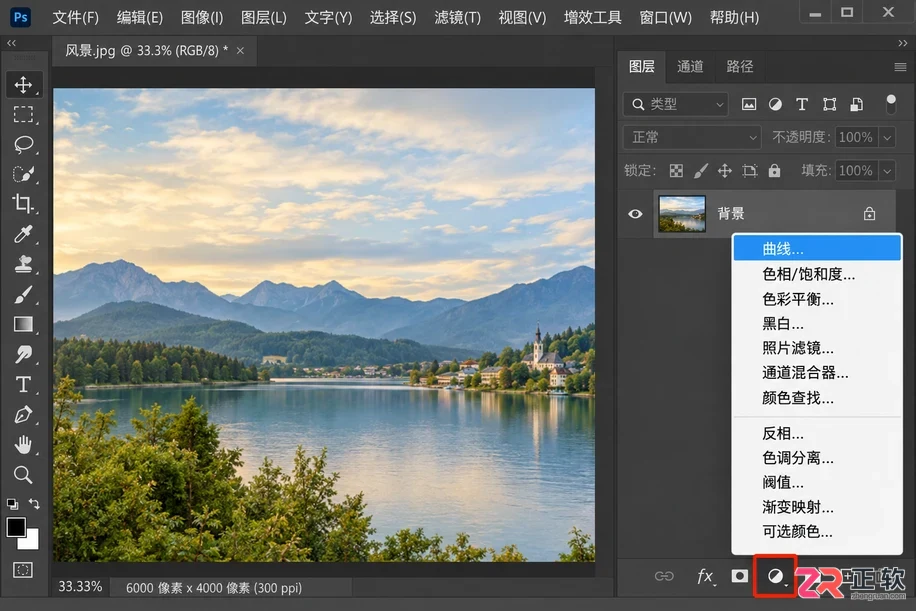Click the opacity 100% input field
The image size is (916, 611).
click(x=856, y=137)
